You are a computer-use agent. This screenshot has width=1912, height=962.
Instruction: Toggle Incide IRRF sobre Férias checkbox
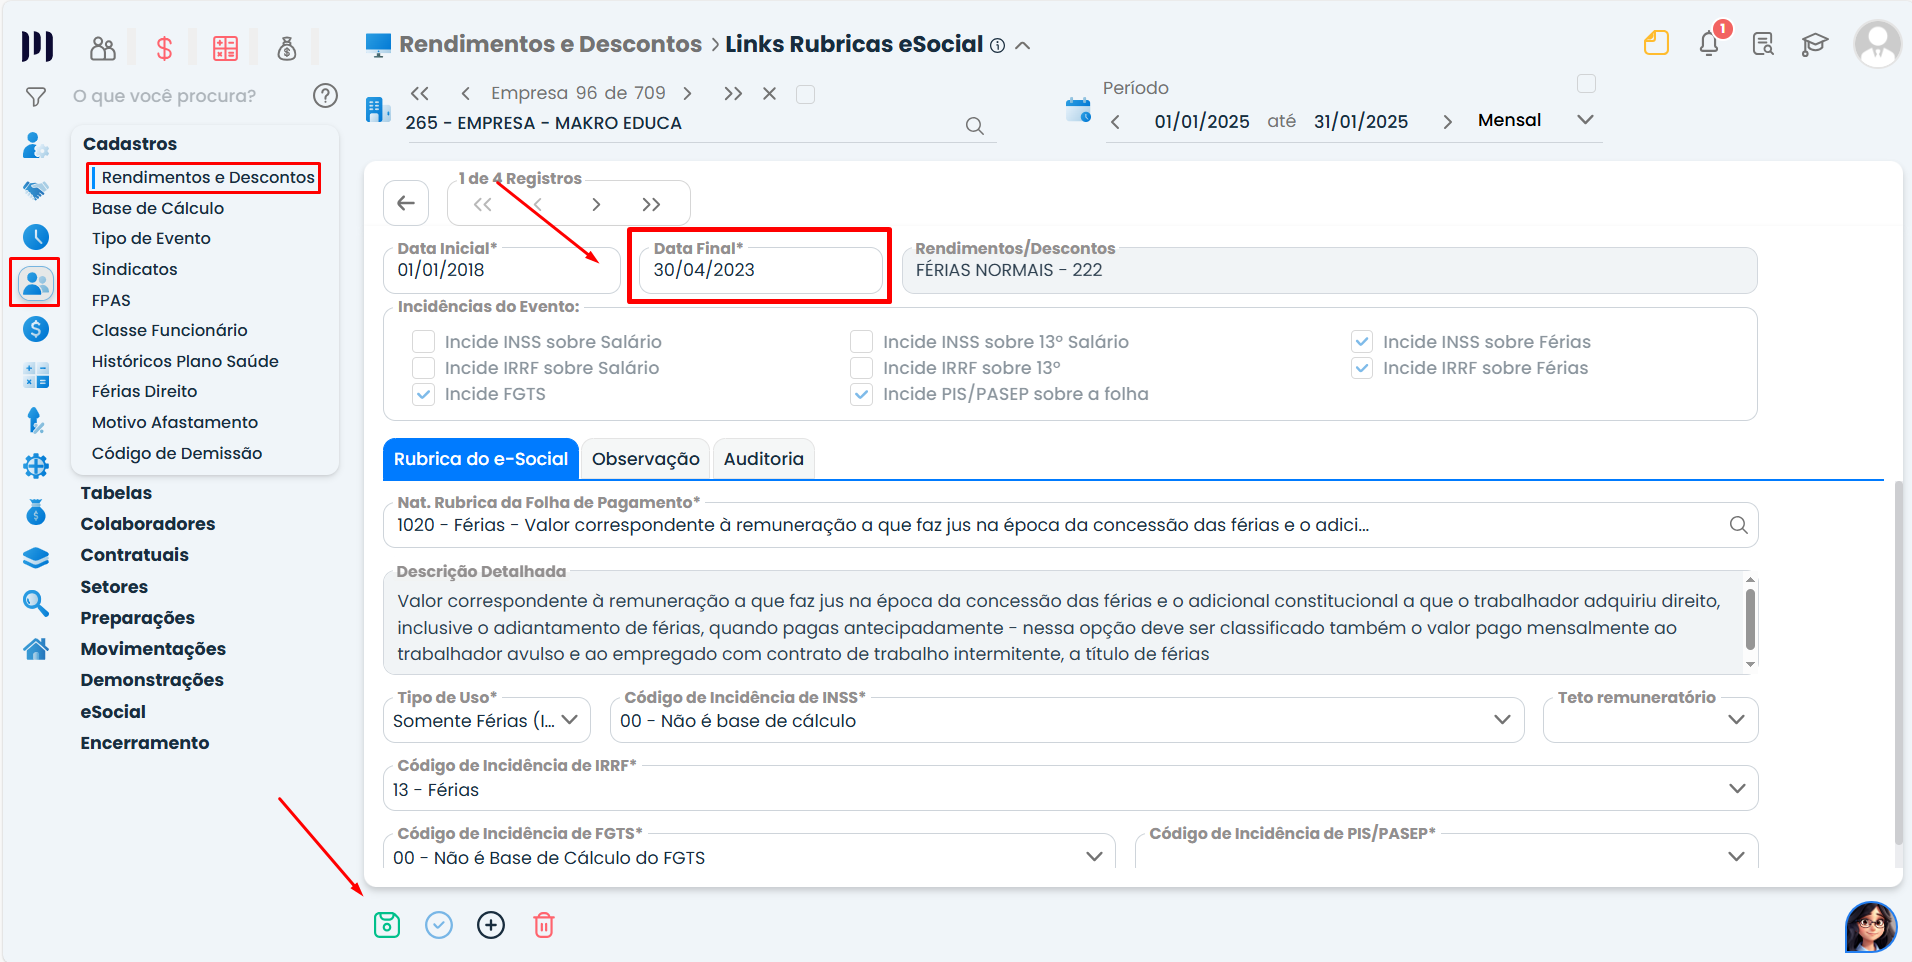[x=1362, y=368]
